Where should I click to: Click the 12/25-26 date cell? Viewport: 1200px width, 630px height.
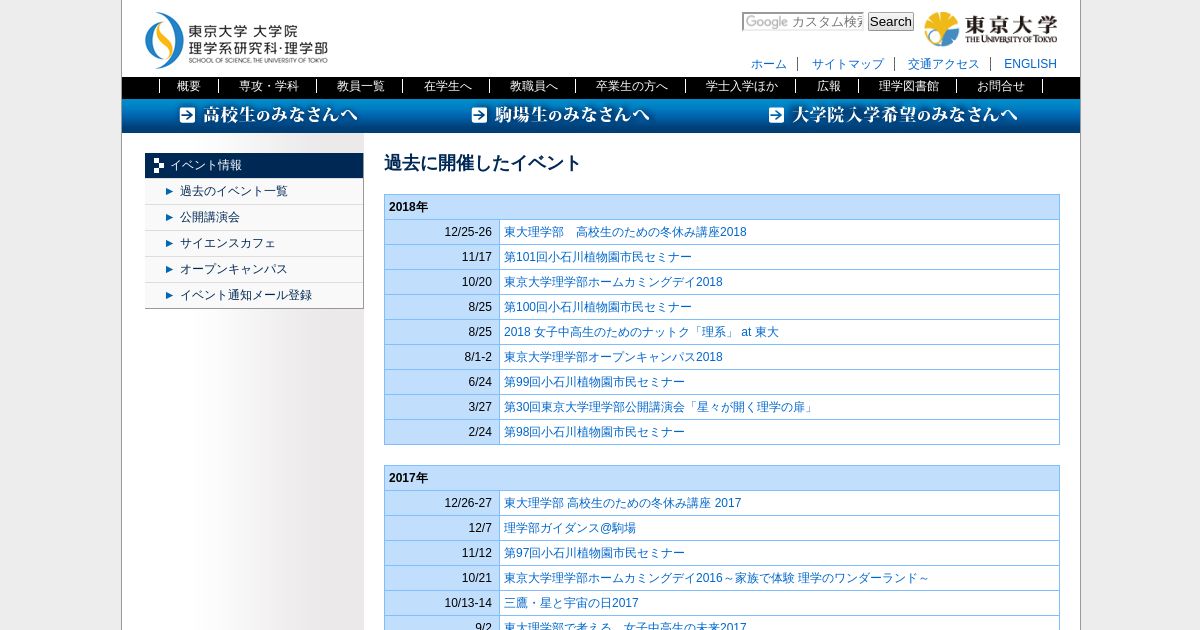(442, 232)
